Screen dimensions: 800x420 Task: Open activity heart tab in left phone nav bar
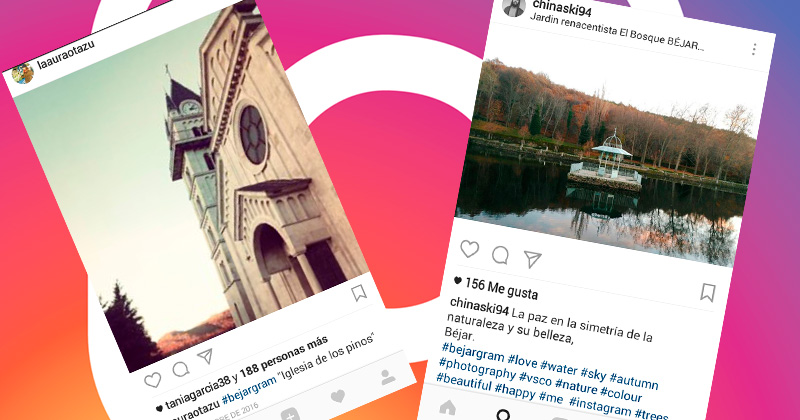tap(338, 396)
